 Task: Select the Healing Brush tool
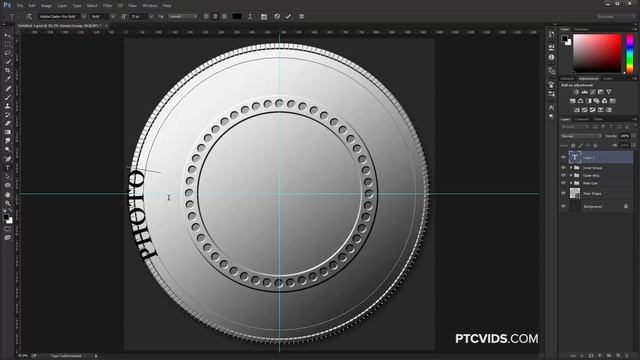pos(7,89)
